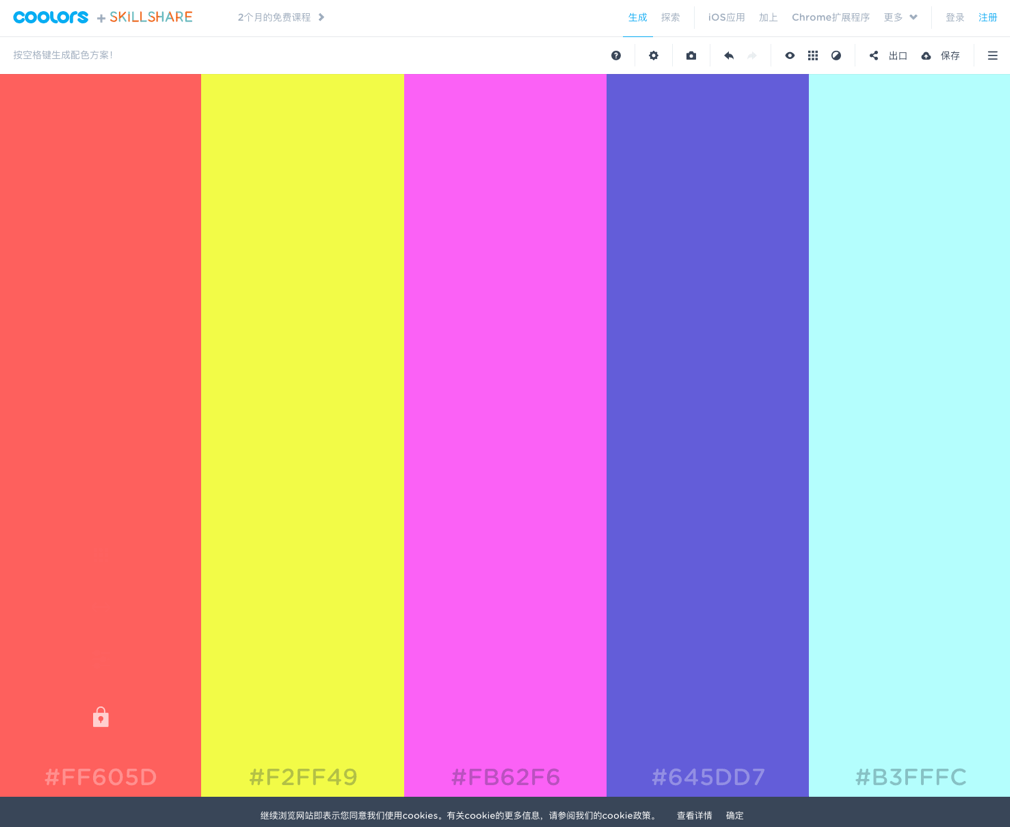Select the 生成 tab
The image size is (1010, 827).
637,17
